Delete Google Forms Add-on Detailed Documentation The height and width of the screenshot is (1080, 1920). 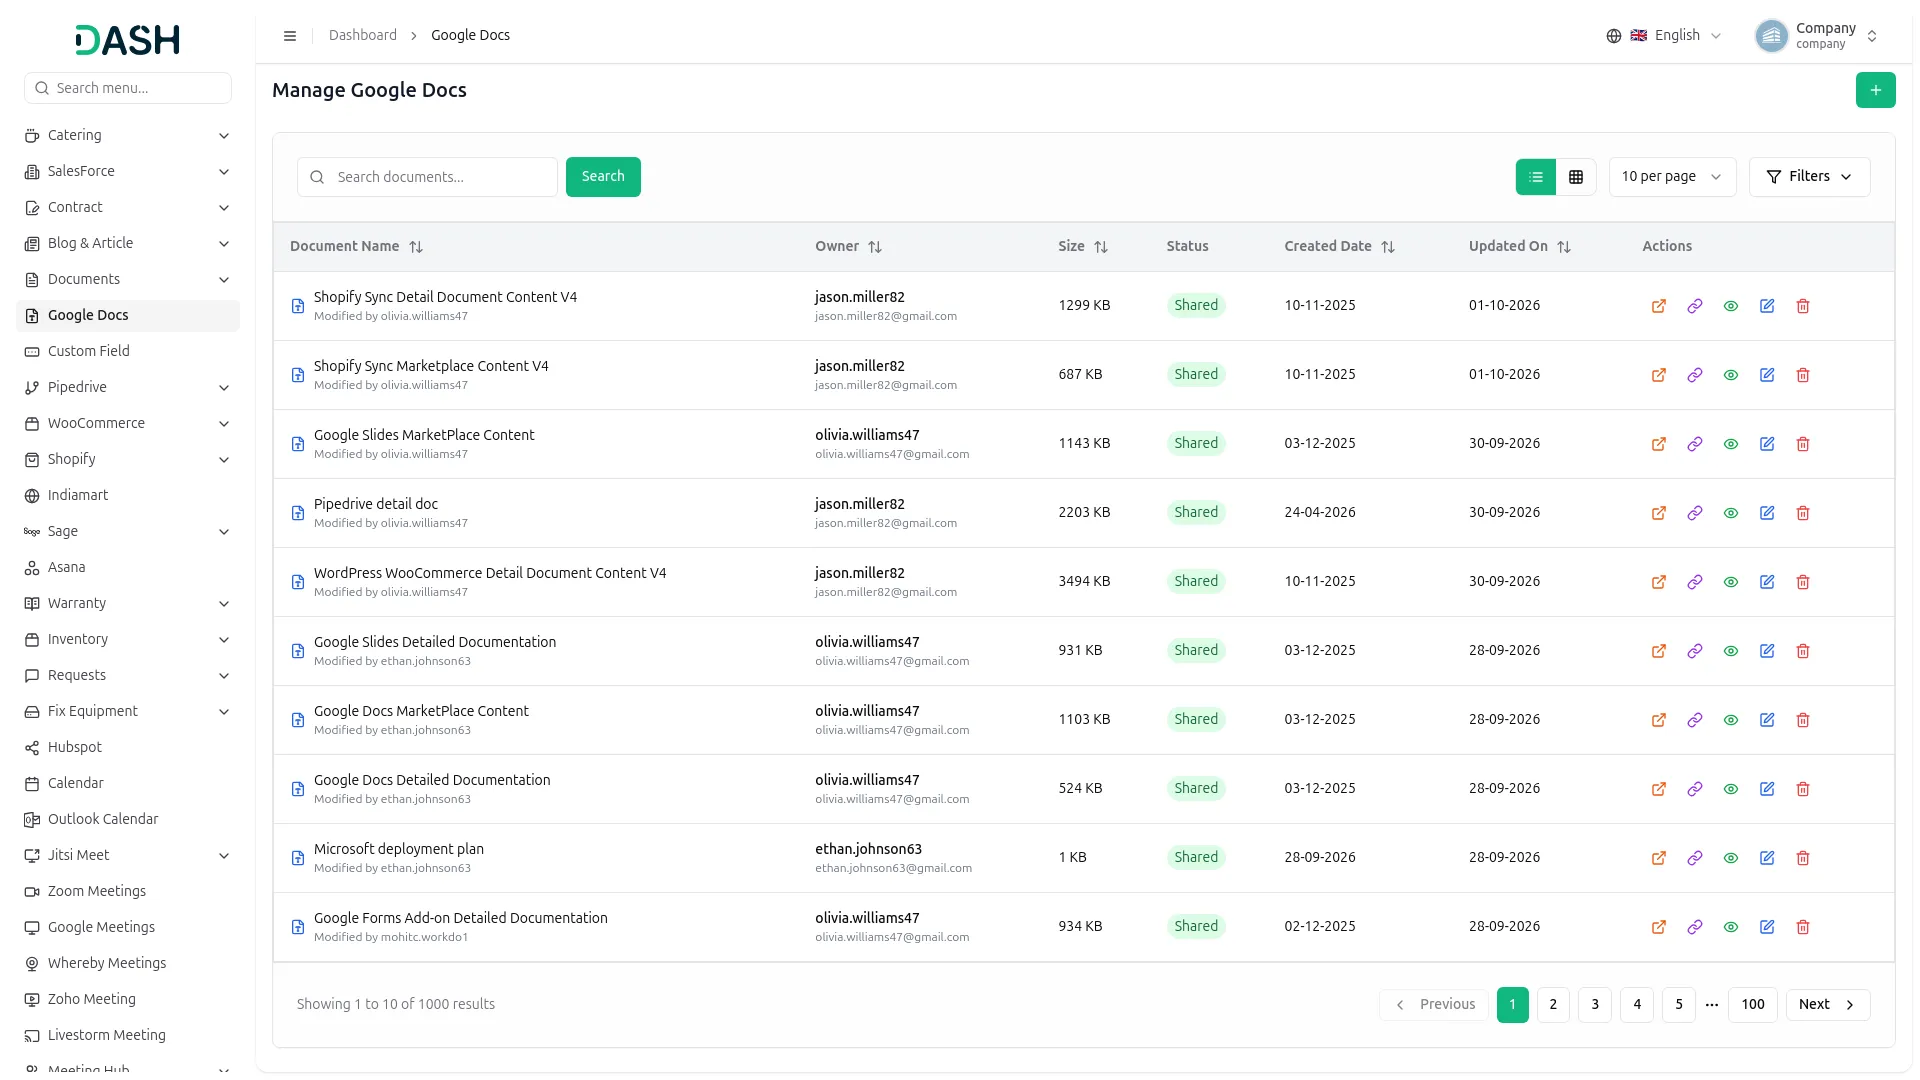pyautogui.click(x=1803, y=927)
